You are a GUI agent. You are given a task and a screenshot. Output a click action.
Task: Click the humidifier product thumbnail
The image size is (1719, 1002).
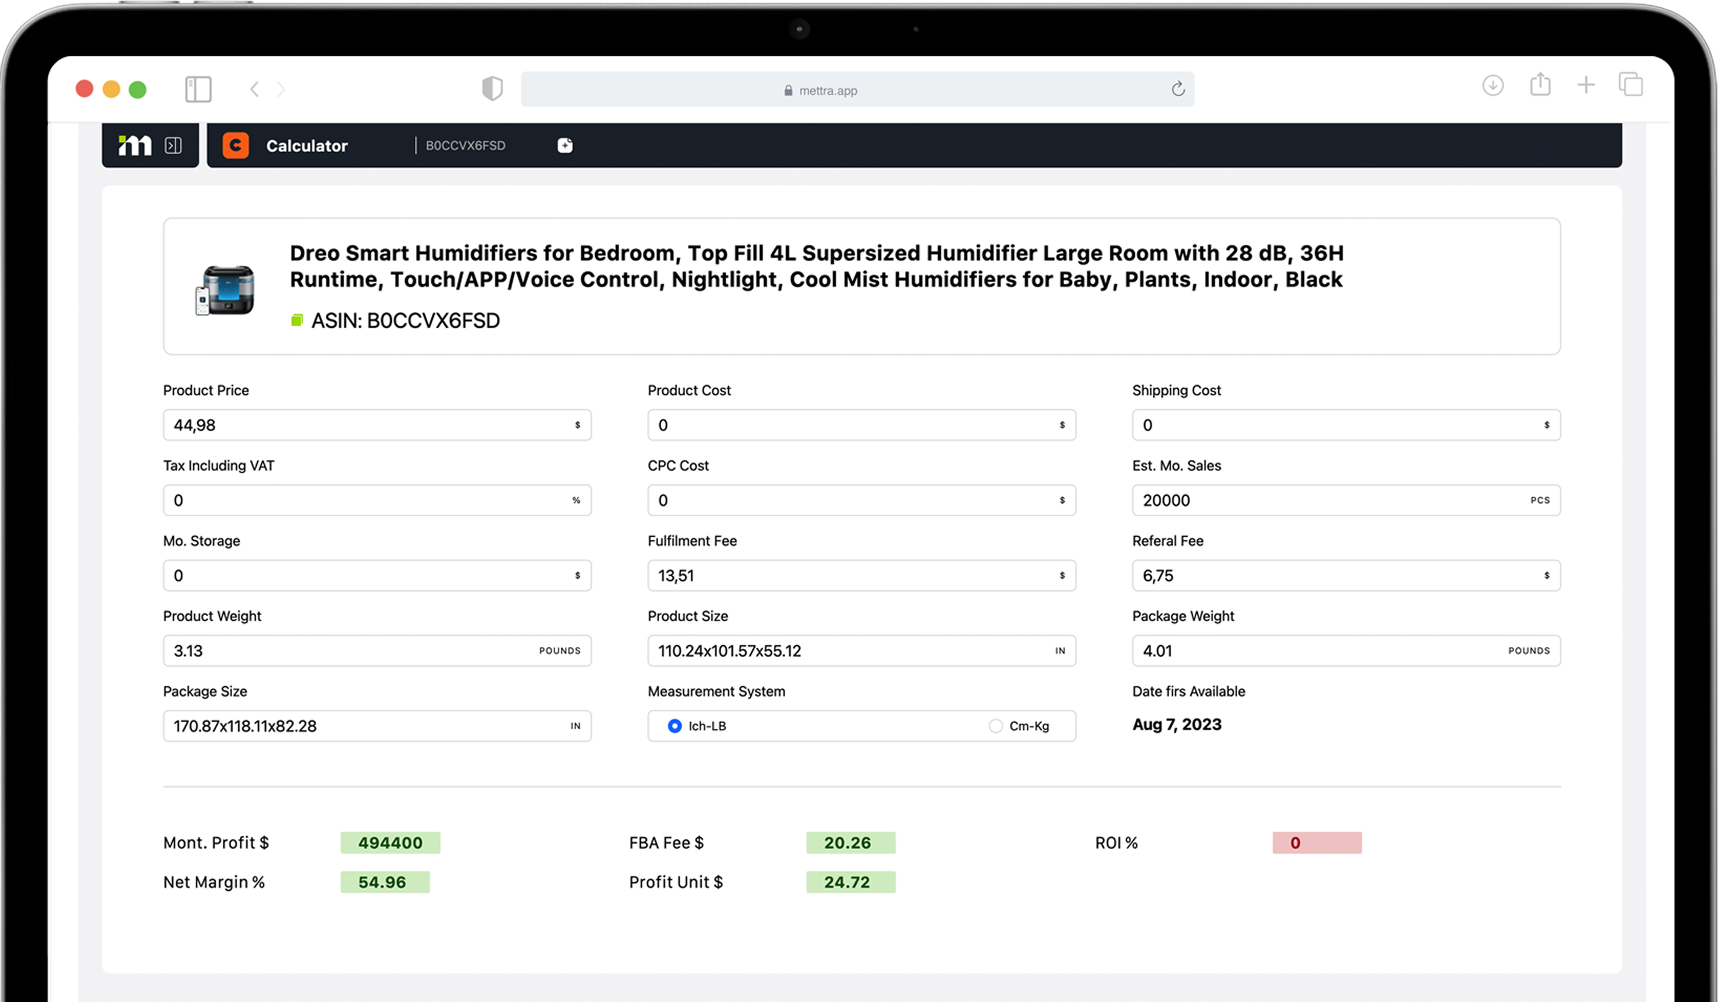click(x=225, y=289)
